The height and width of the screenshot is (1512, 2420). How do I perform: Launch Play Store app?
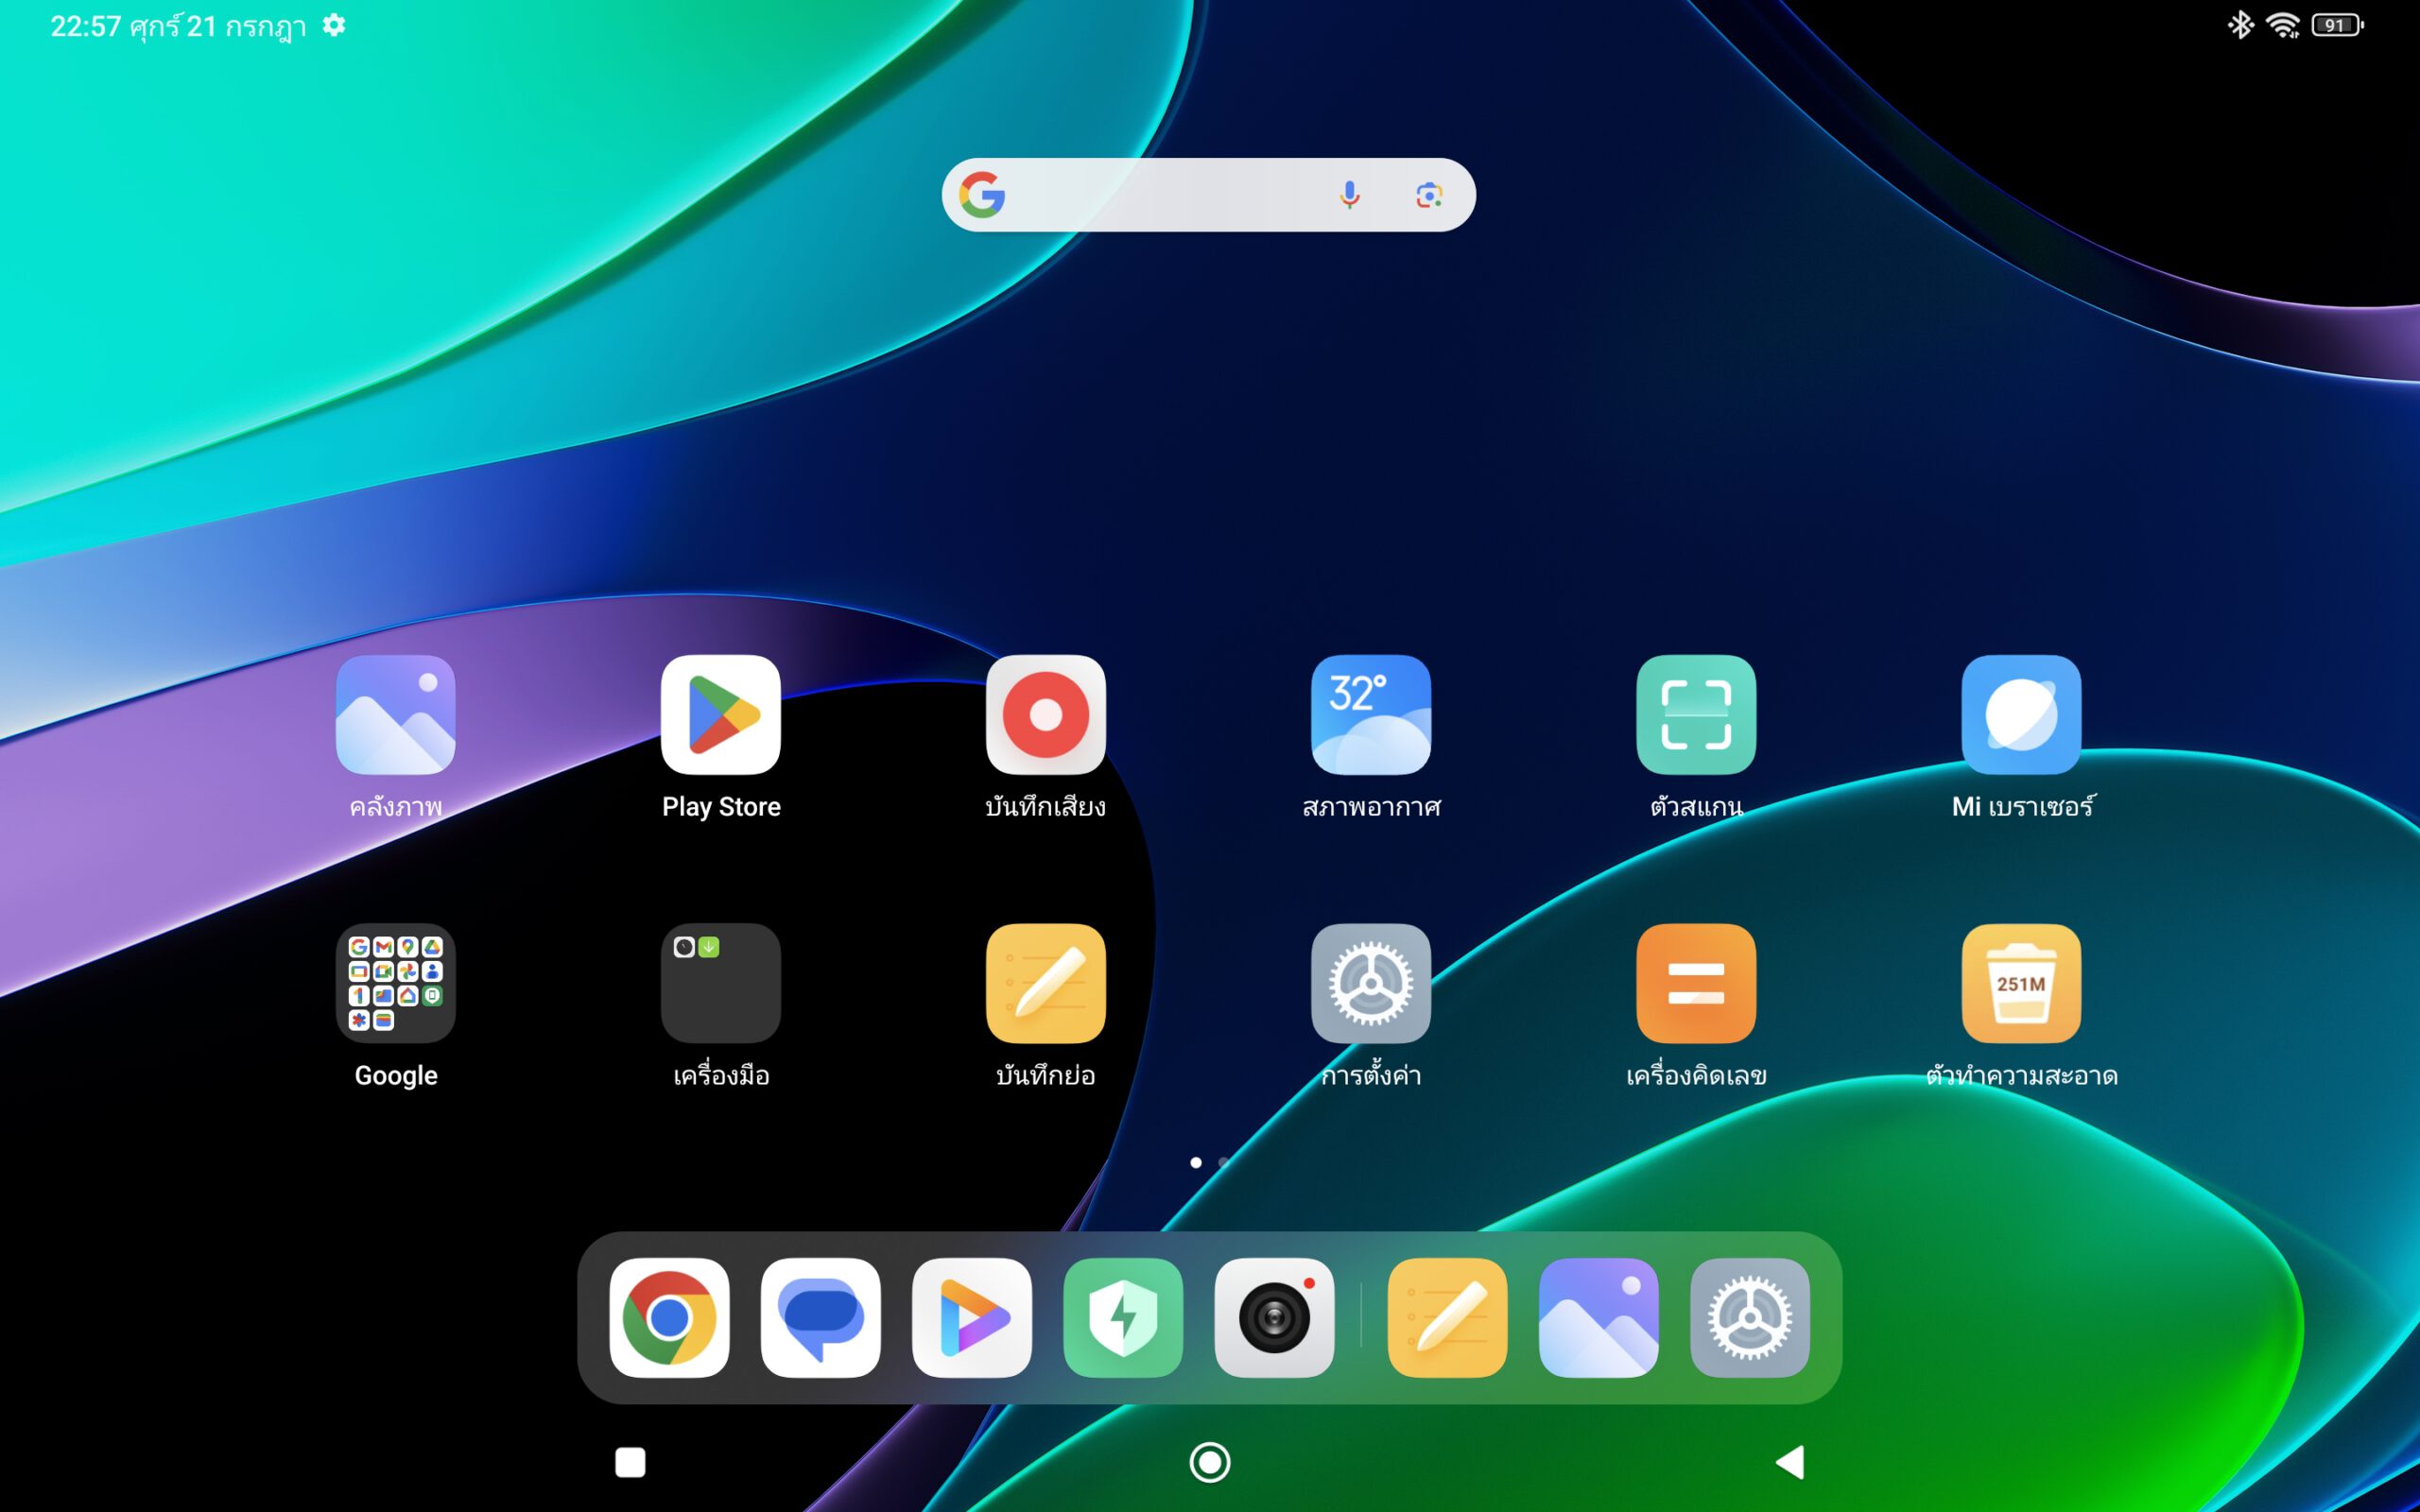(x=720, y=715)
